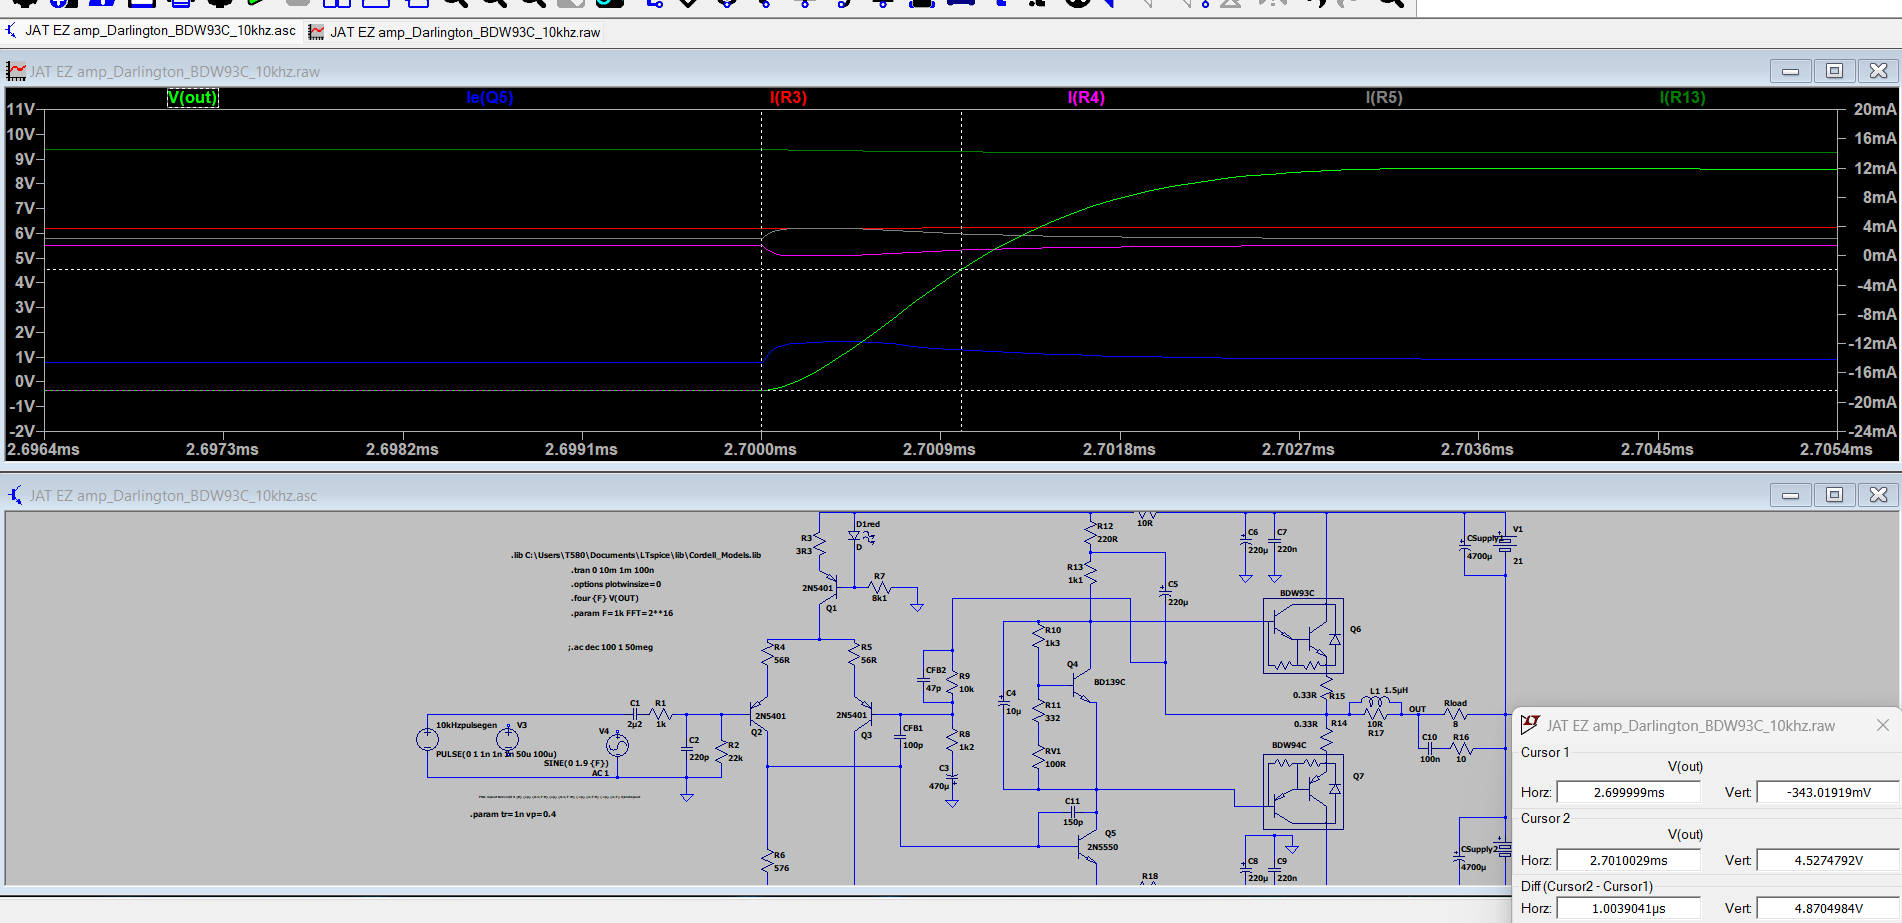Select the CSupply 4700µ capacitor near V1

[1463, 547]
